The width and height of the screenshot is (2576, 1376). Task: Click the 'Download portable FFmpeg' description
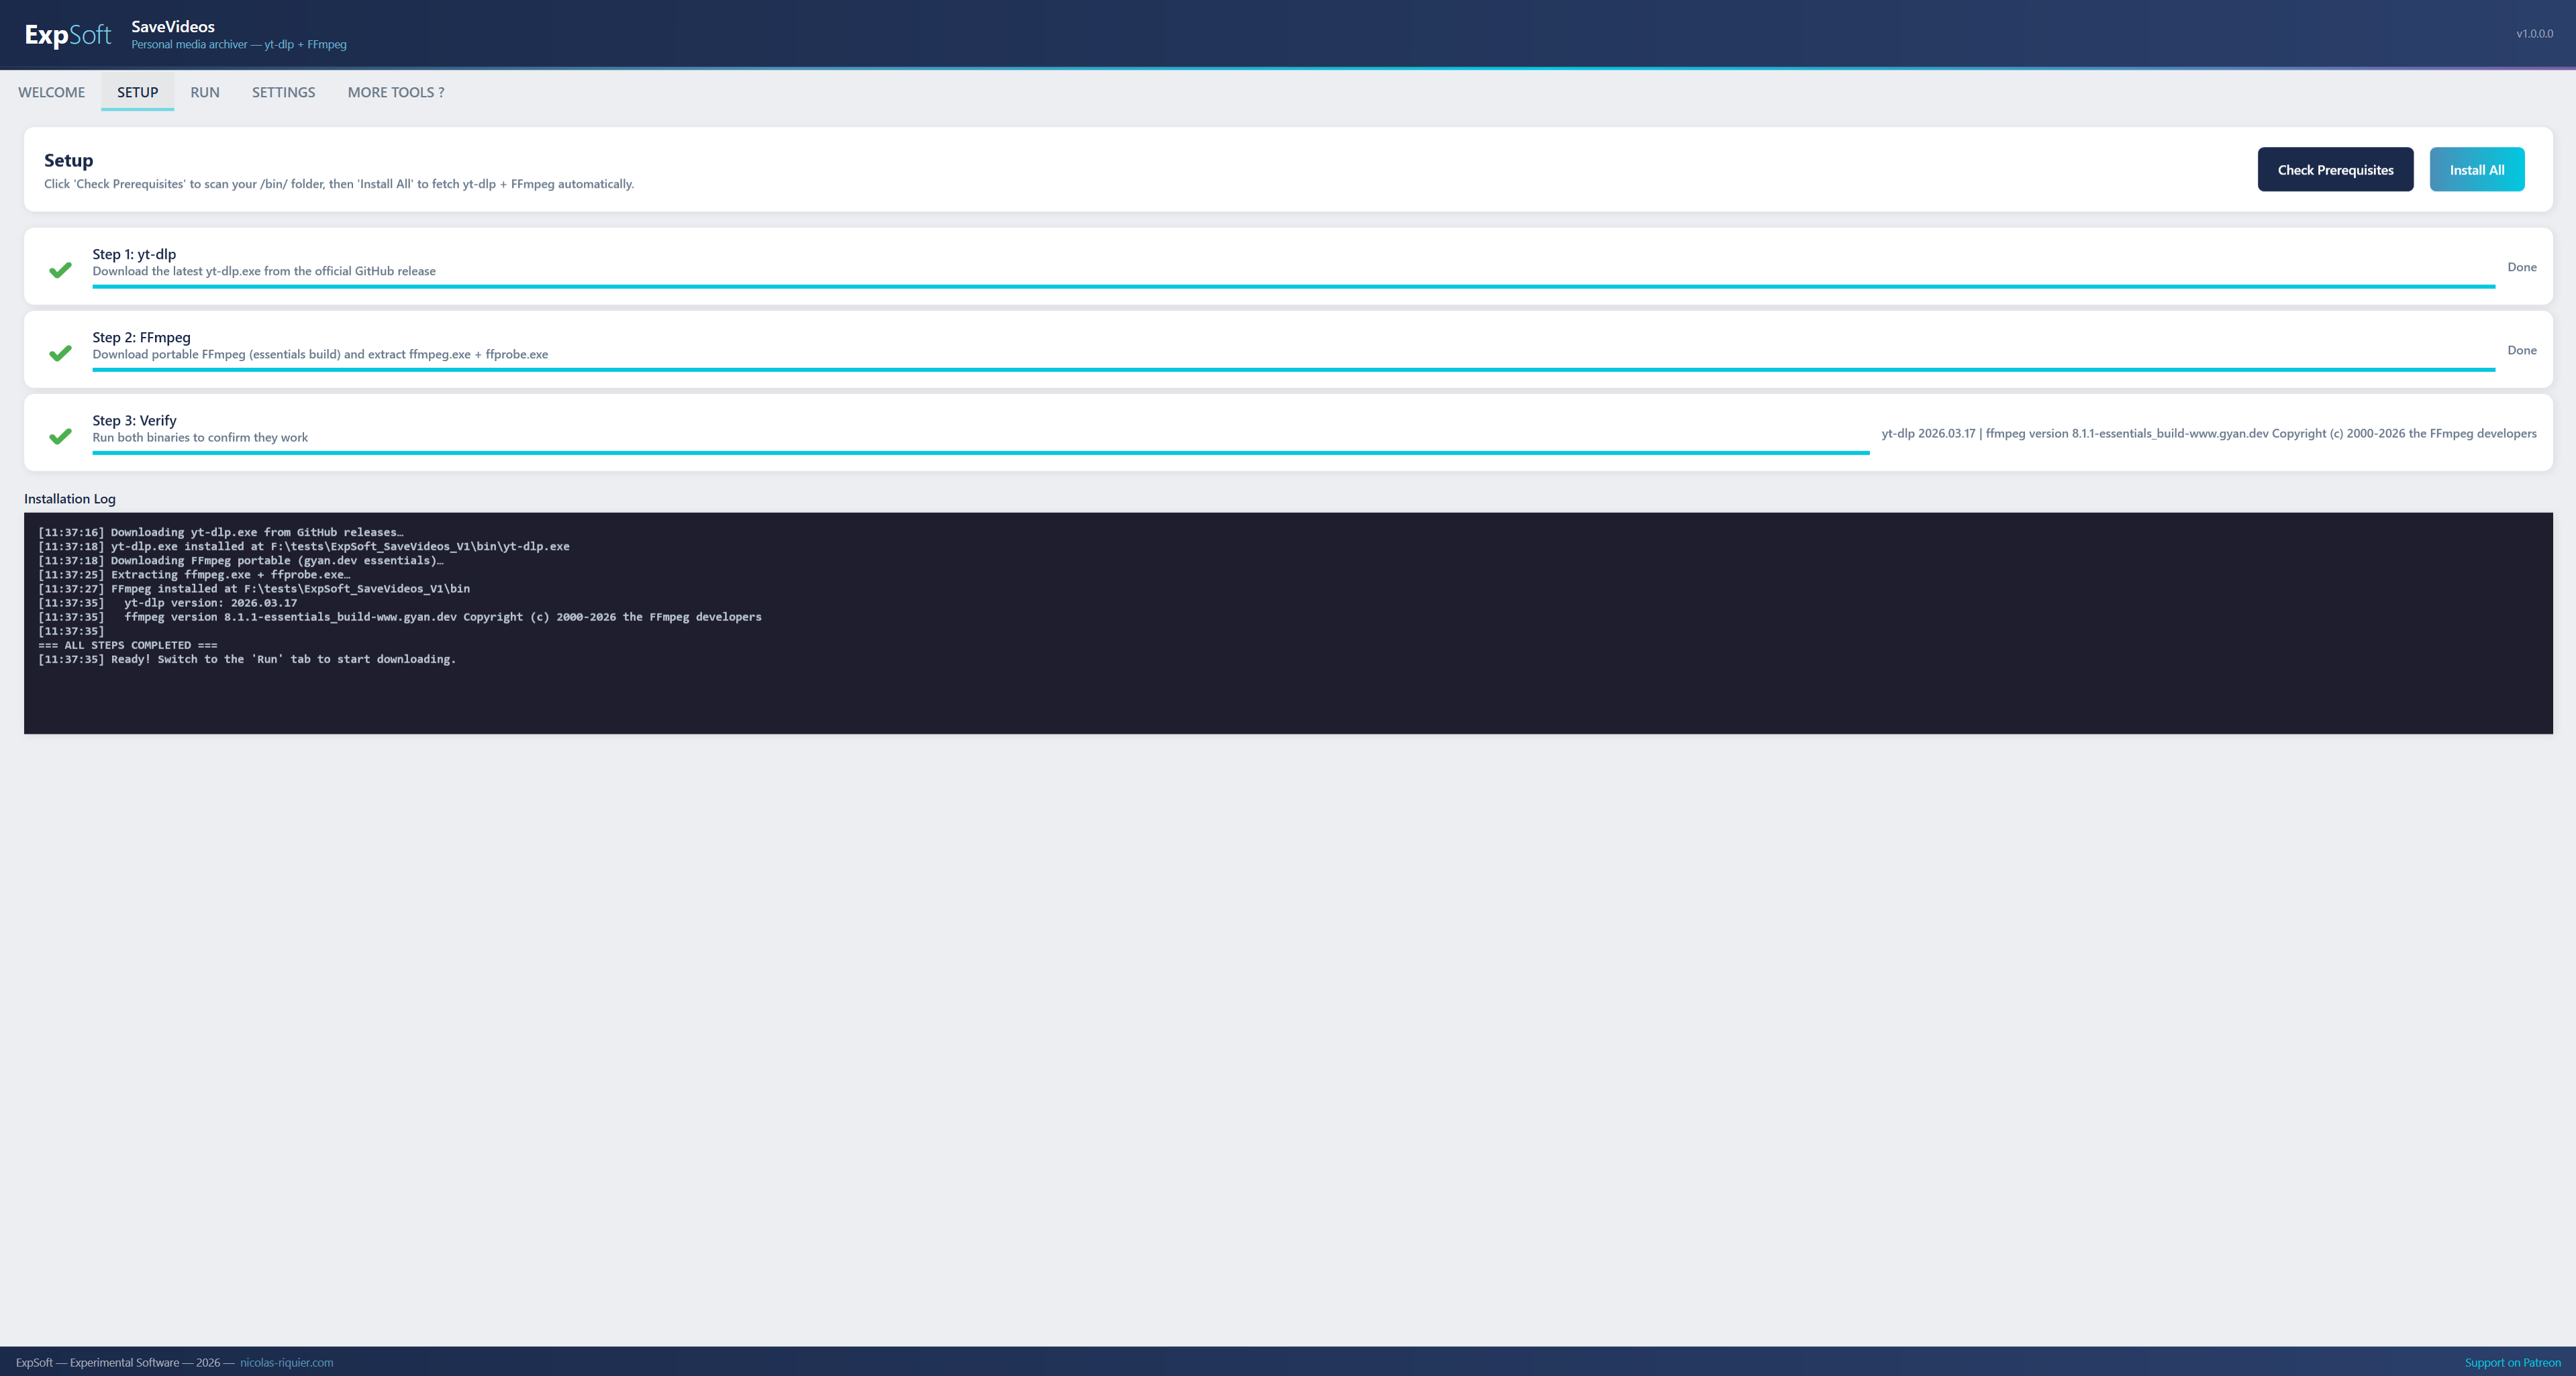(x=320, y=354)
